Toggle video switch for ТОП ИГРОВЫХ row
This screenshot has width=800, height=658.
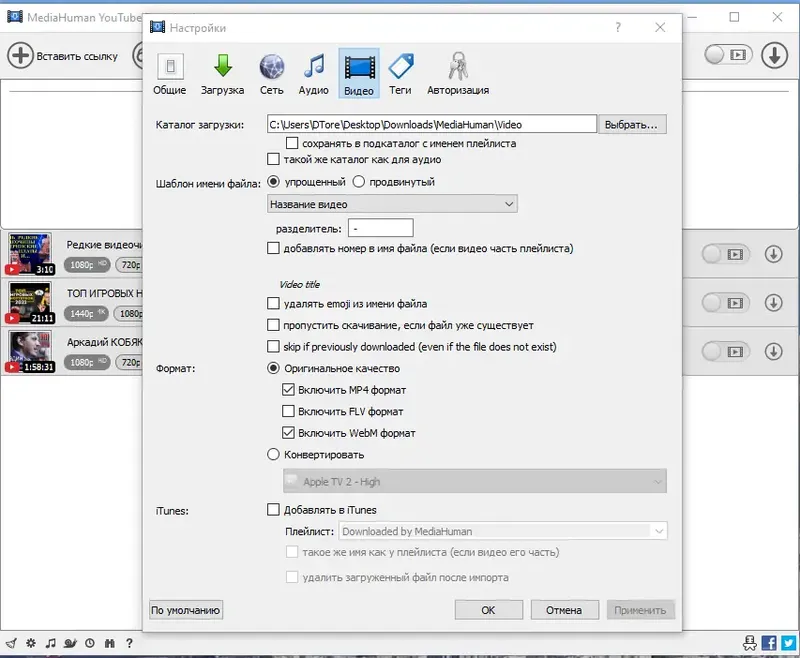726,303
